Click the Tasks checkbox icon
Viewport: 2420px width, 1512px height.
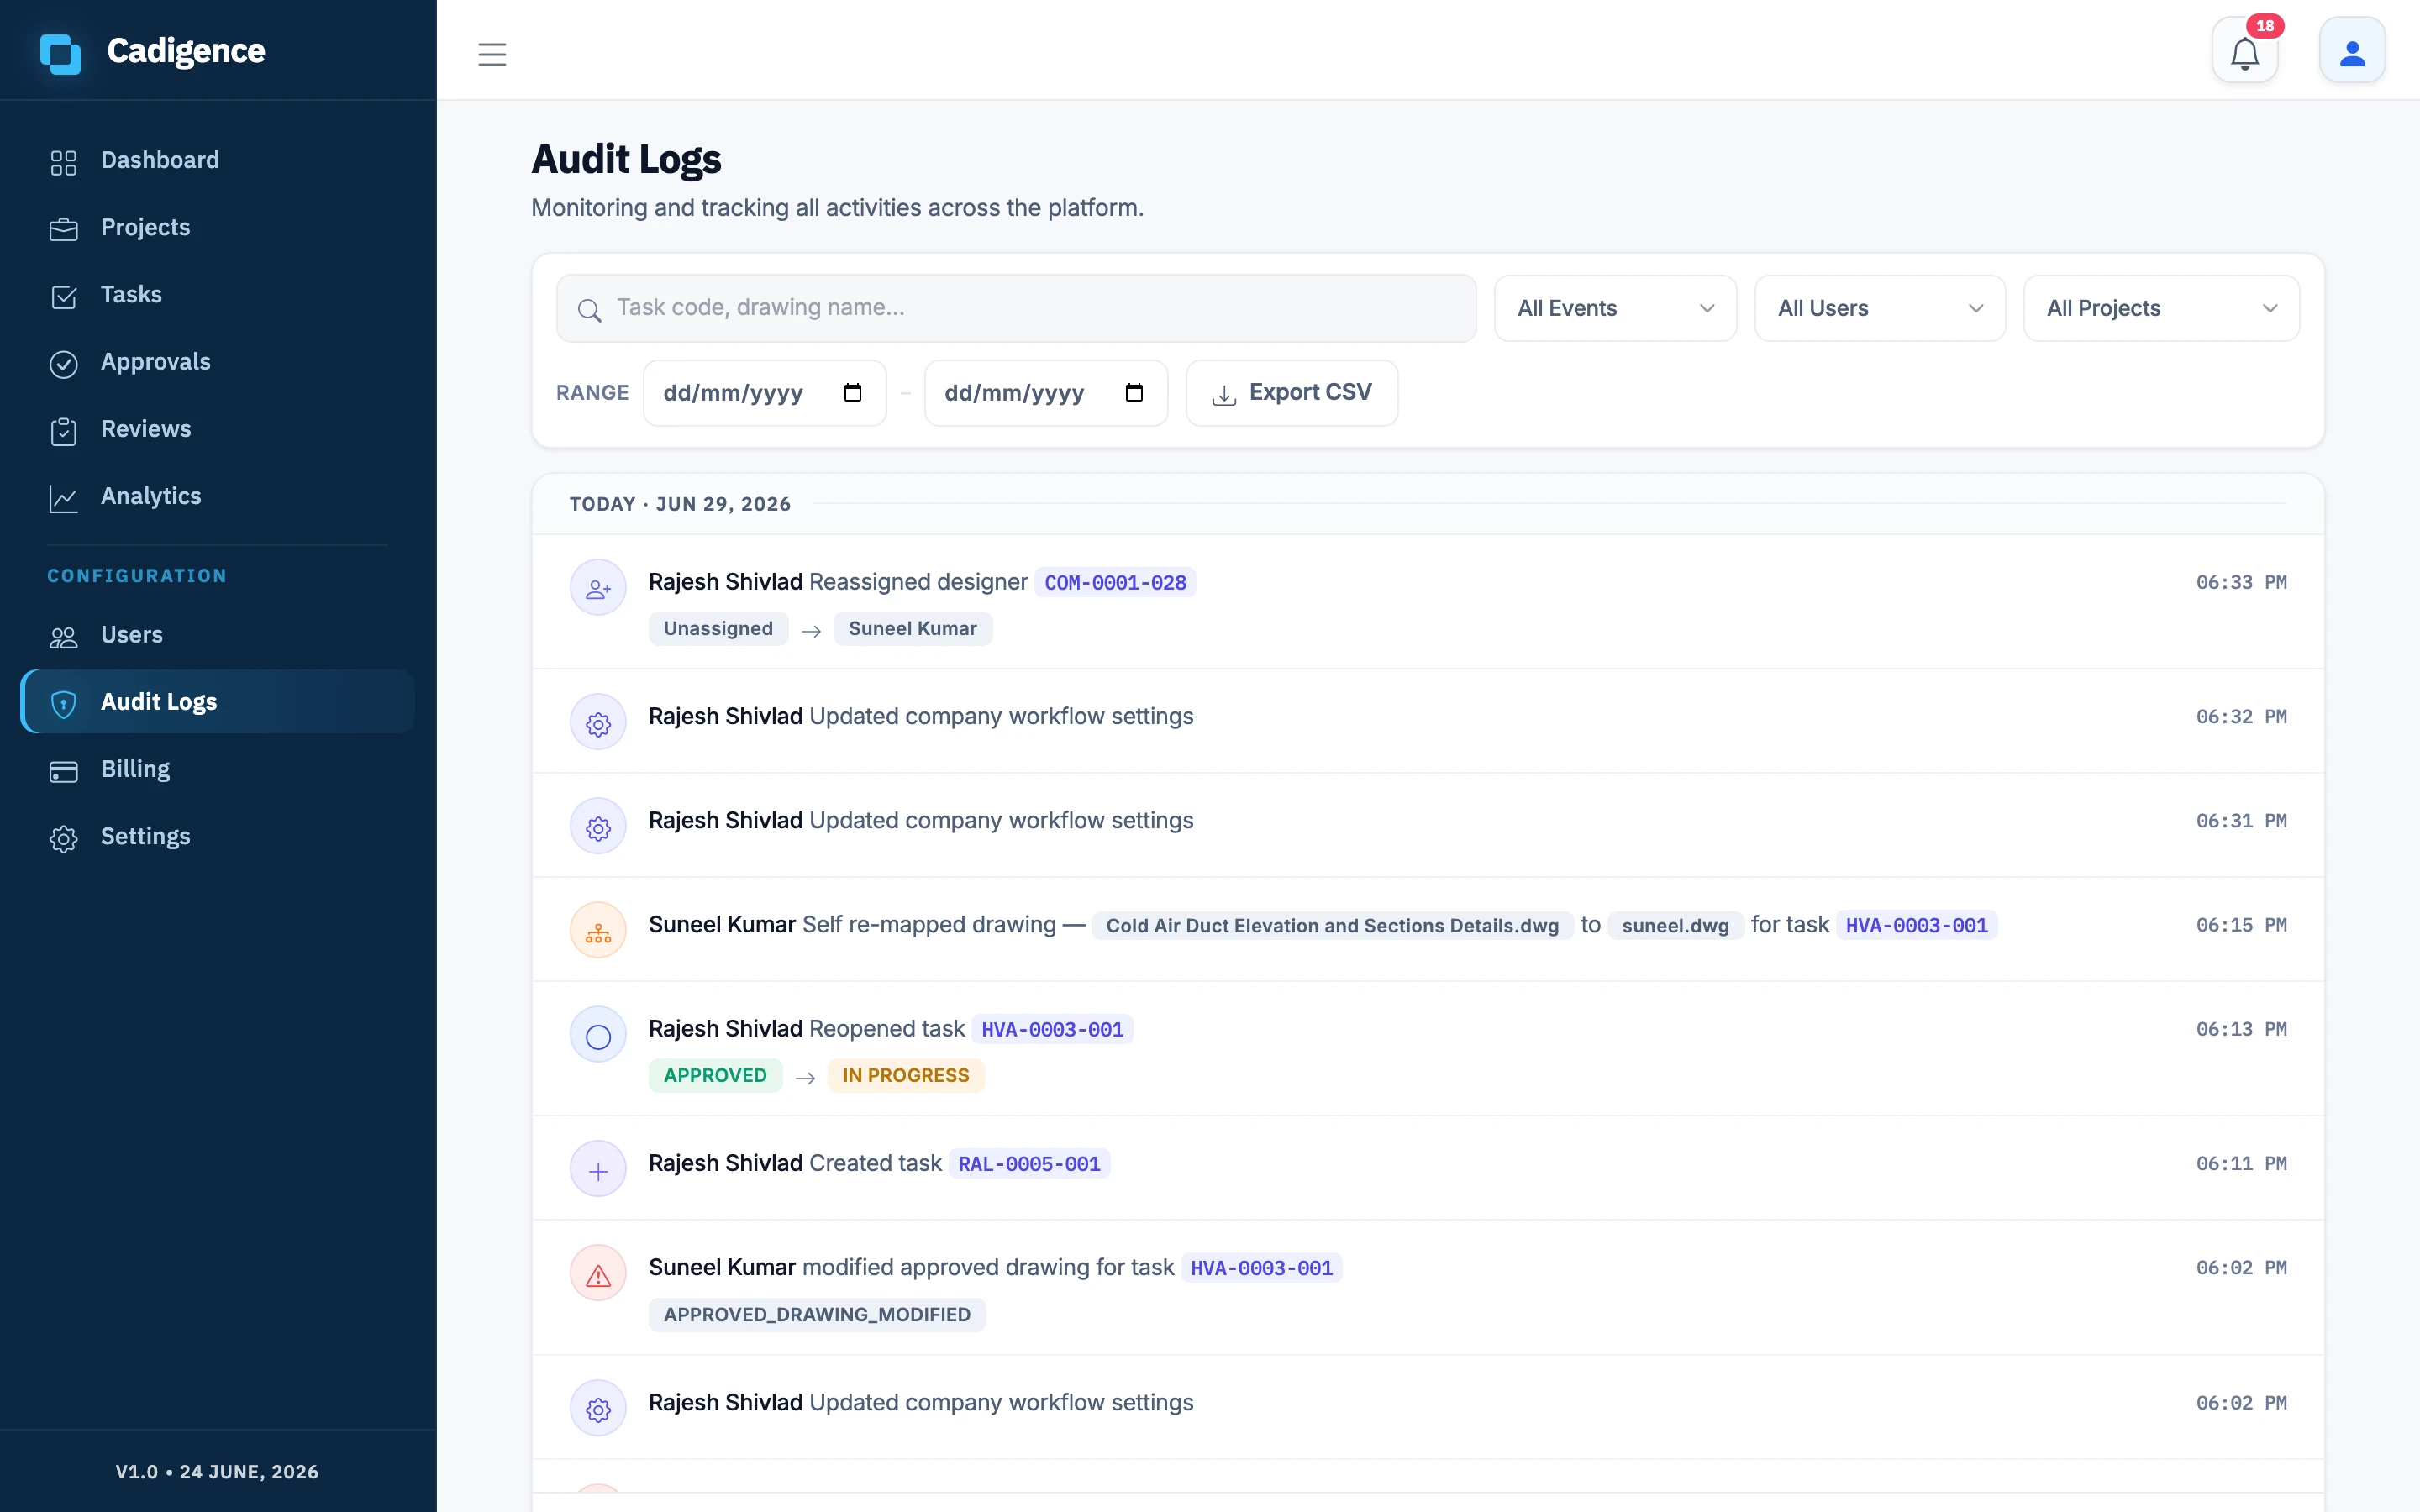coord(64,296)
